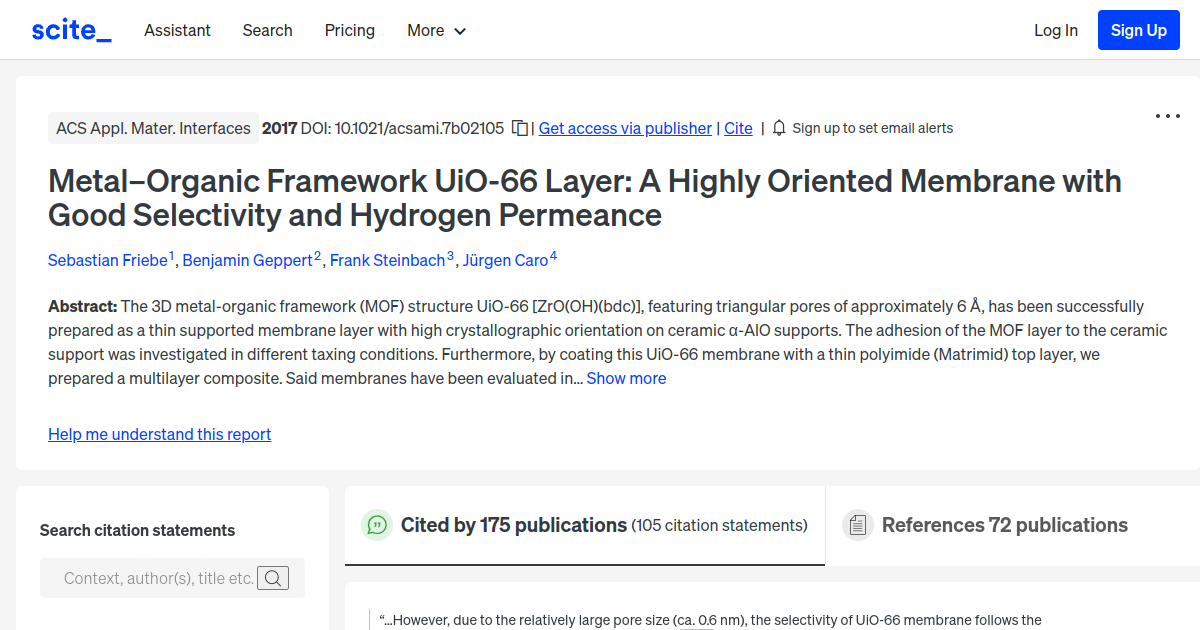Open the author superscript affiliation for Jürgen Caro
Image resolution: width=1200 pixels, height=630 pixels.
(x=552, y=254)
